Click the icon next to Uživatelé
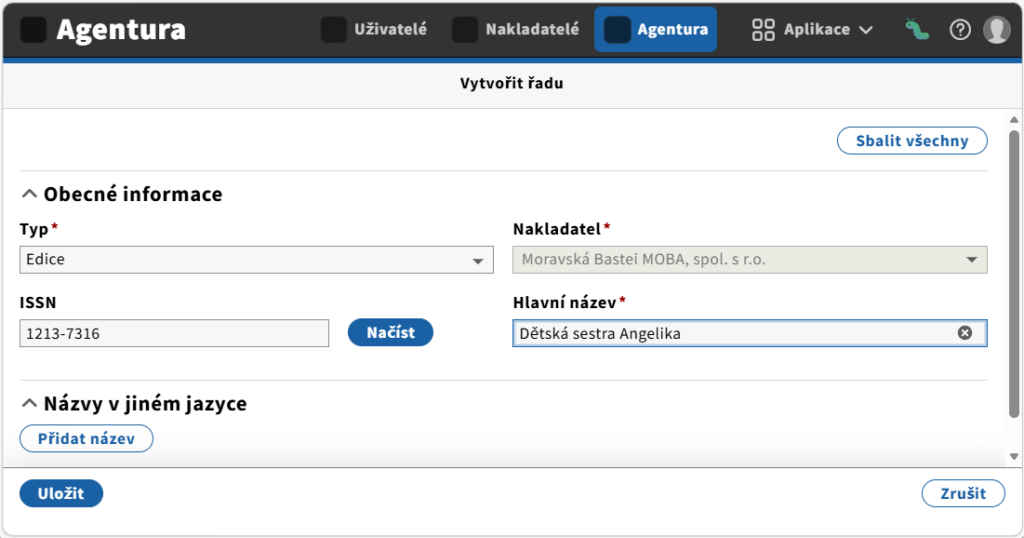The height and width of the screenshot is (538, 1024). 334,29
